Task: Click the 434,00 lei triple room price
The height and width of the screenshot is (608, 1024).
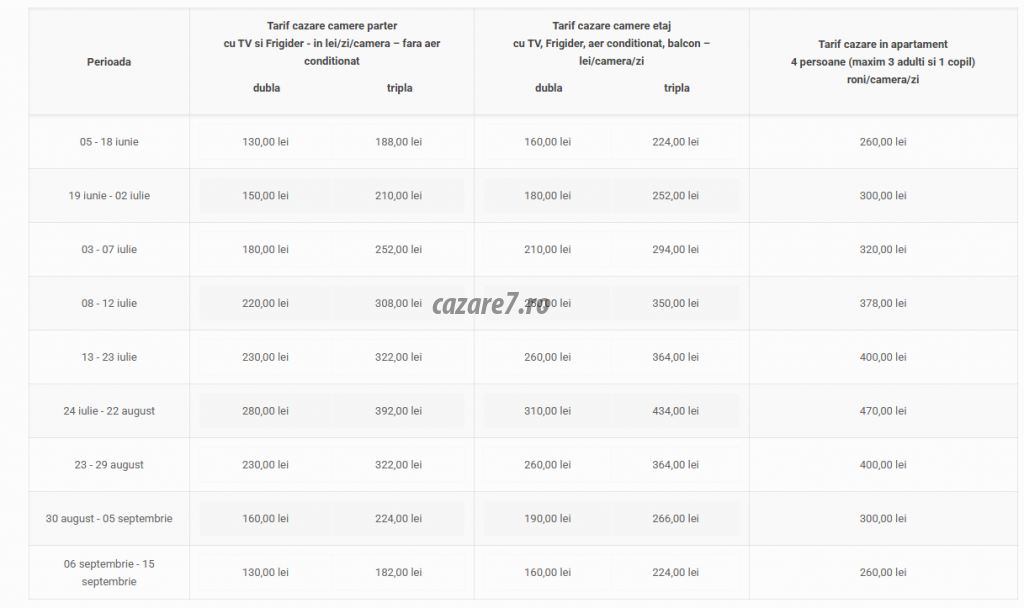Action: (675, 411)
